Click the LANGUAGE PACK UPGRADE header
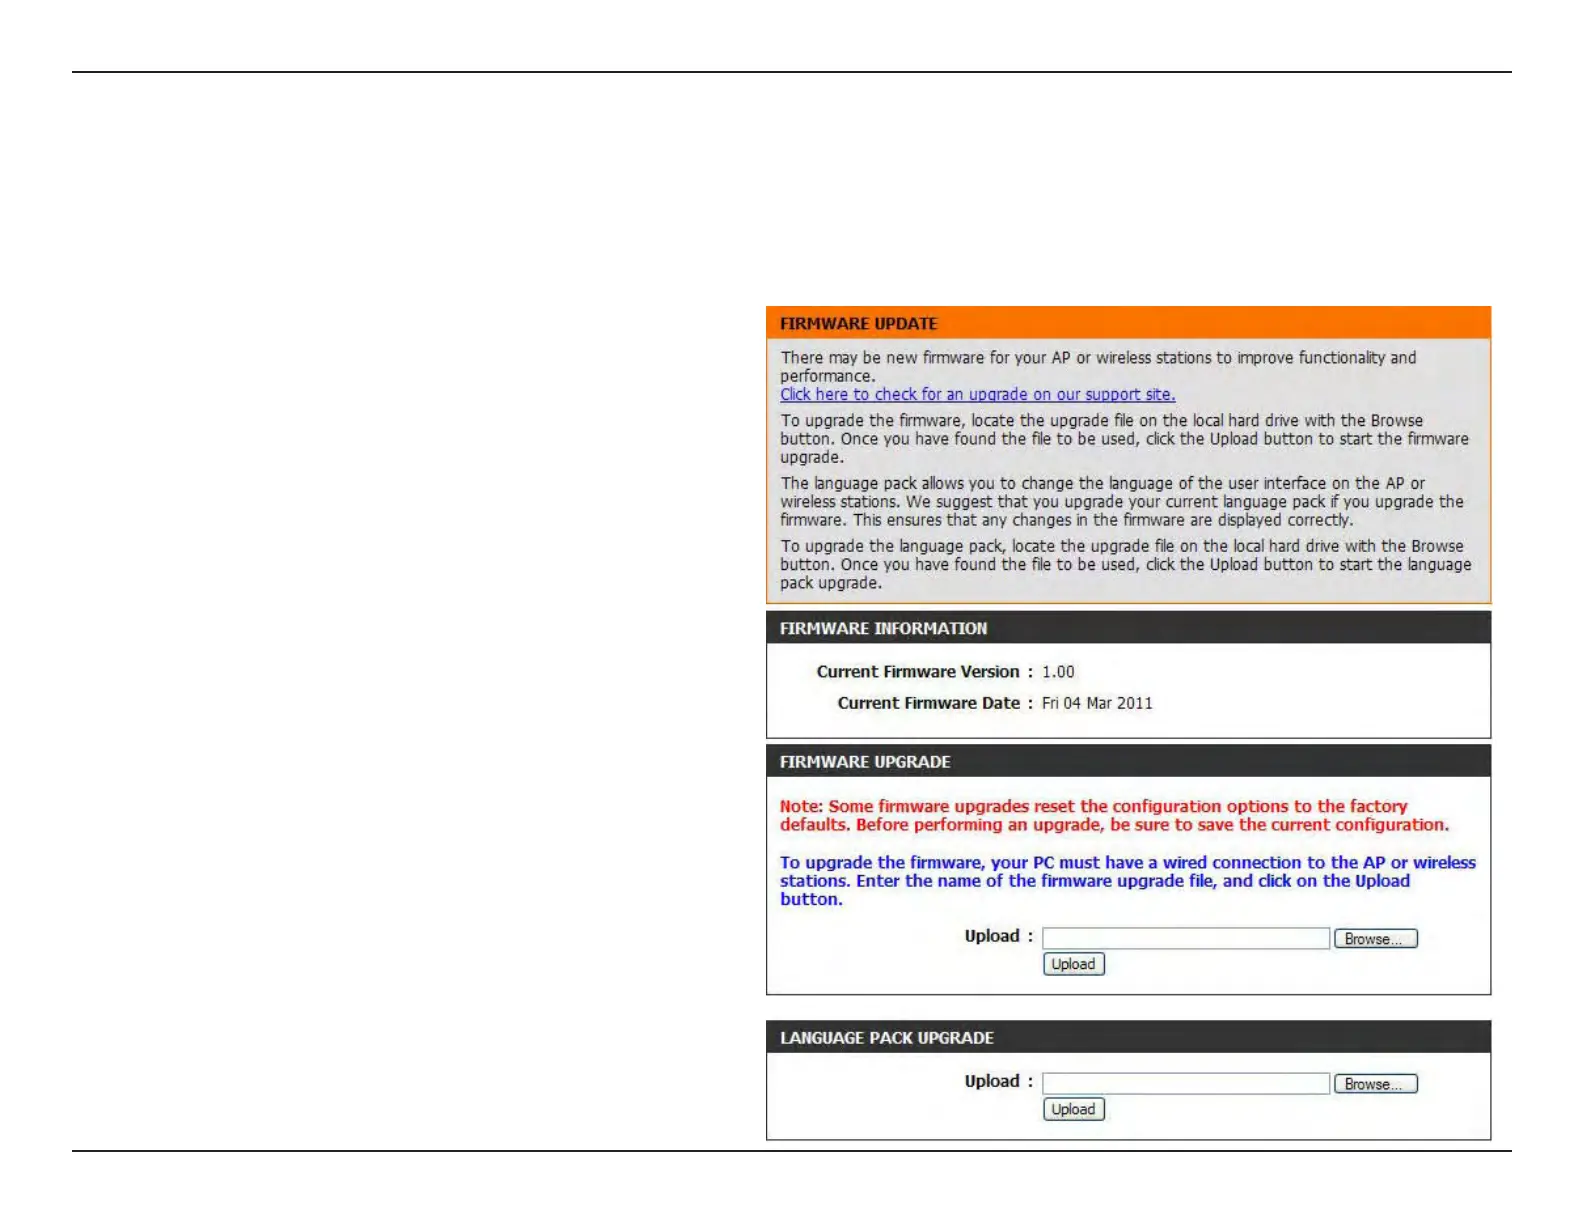 point(1128,1037)
